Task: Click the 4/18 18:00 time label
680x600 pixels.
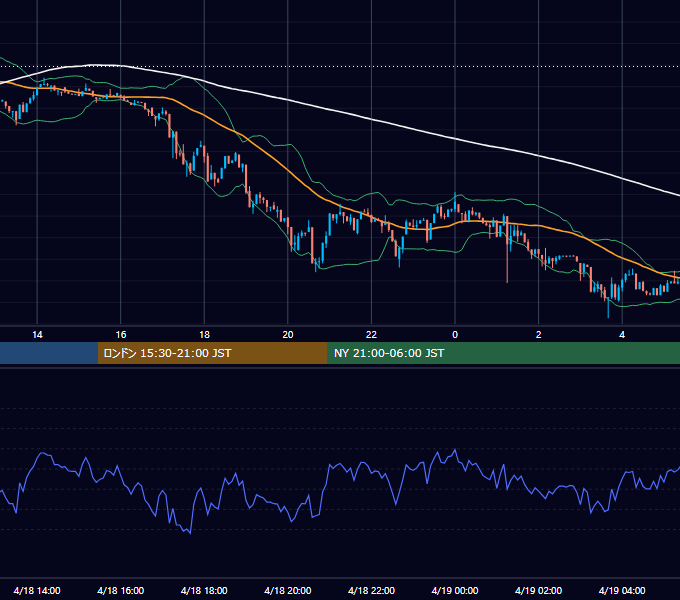Action: 204,590
